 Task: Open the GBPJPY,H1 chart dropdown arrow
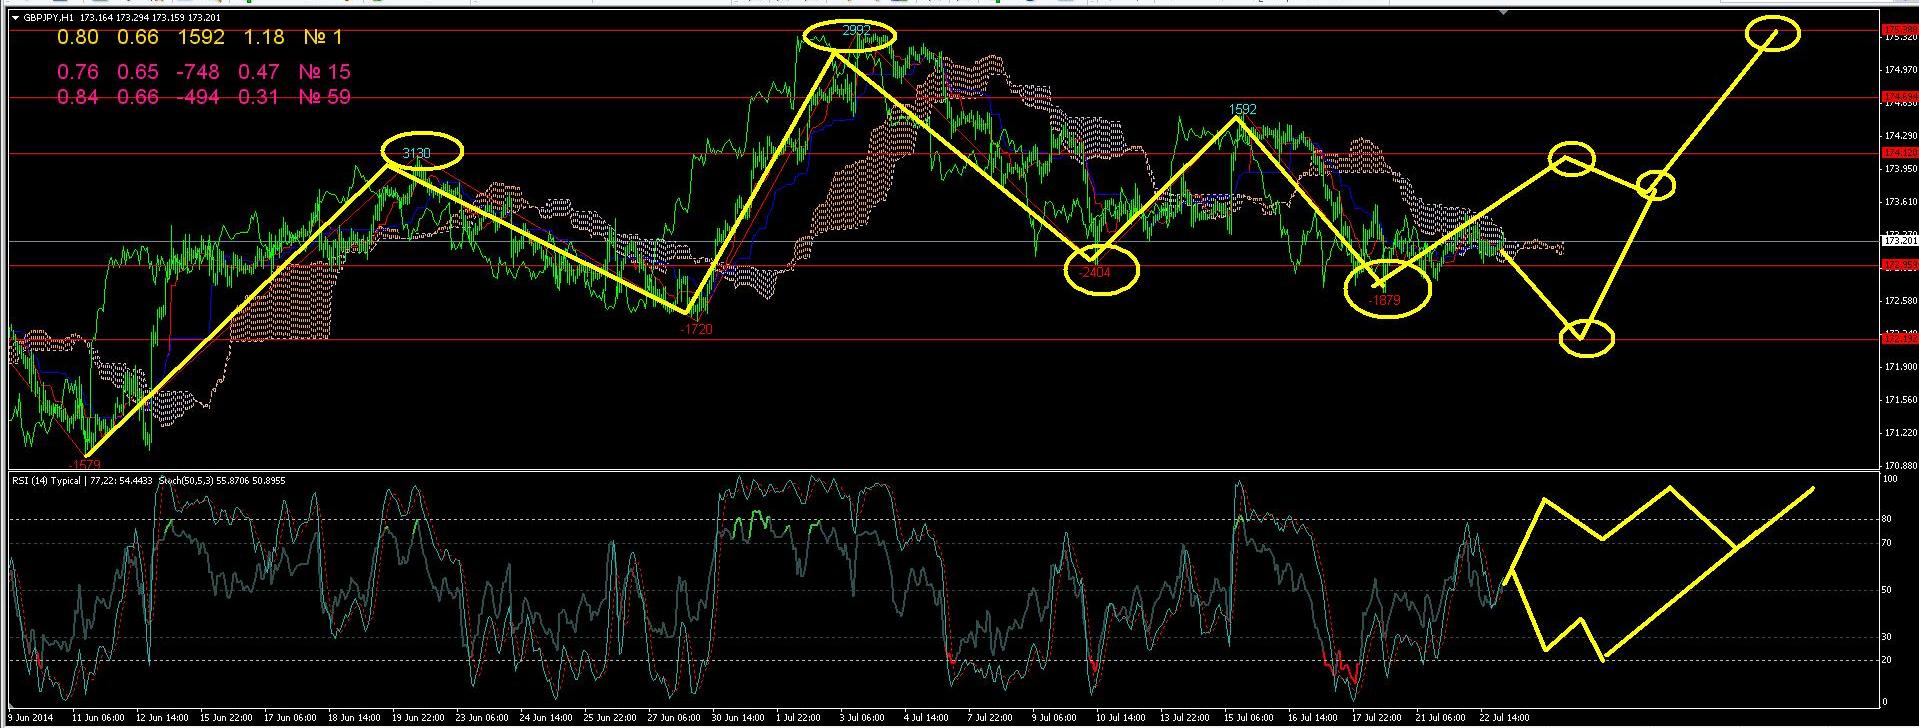click(15, 18)
